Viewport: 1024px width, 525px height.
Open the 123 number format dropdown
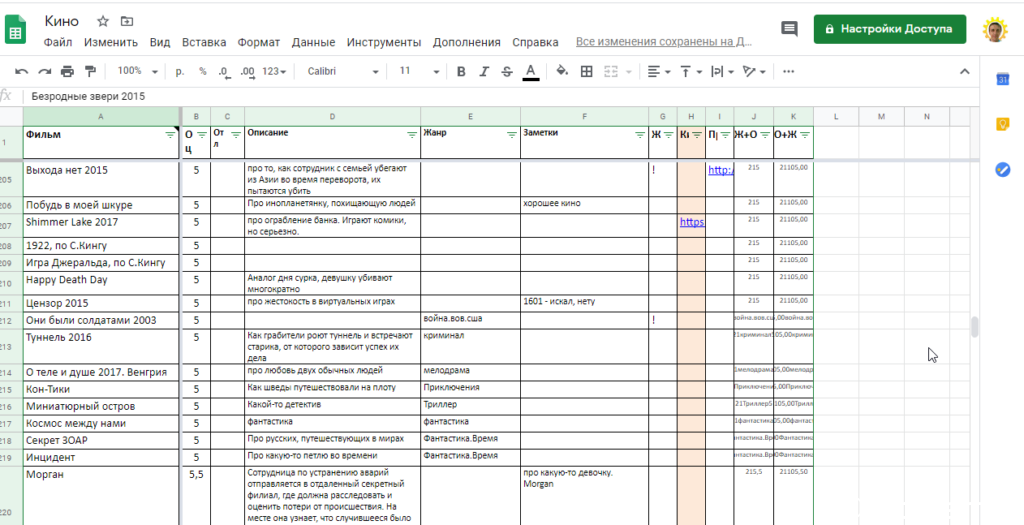point(274,71)
